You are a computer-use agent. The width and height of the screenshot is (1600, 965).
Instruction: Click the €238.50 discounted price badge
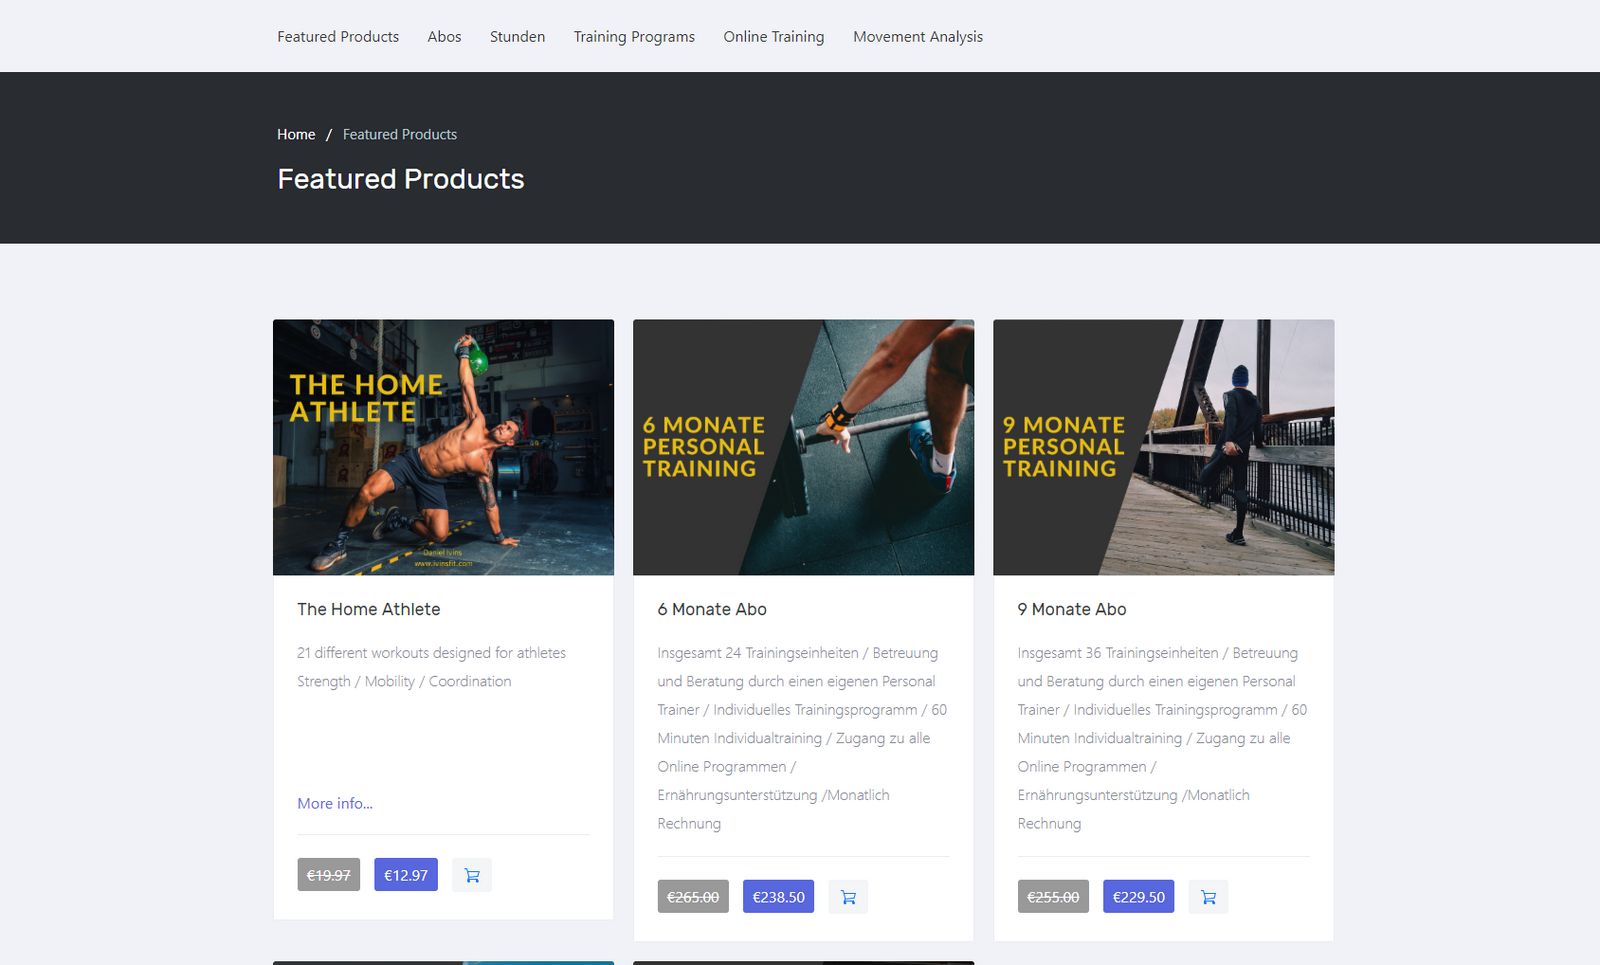pos(778,897)
